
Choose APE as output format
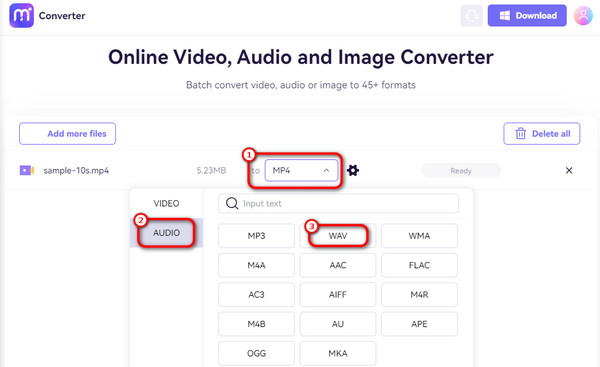[x=419, y=324]
